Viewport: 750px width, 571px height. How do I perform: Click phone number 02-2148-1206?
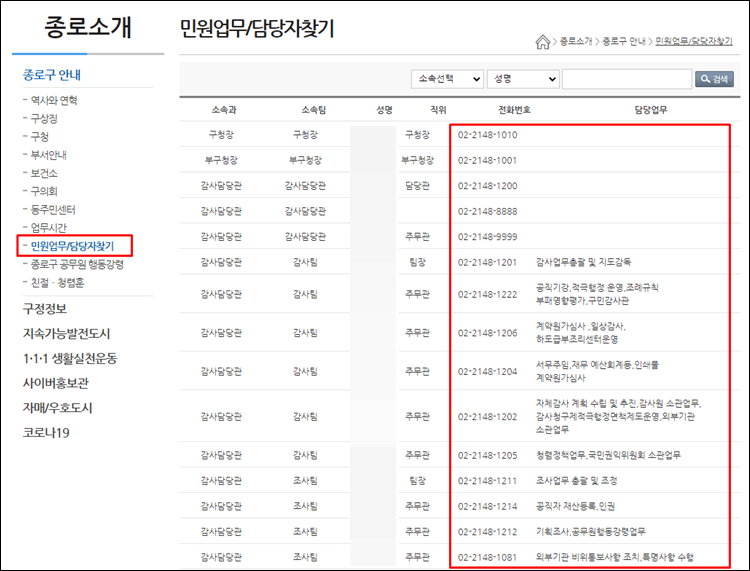pyautogui.click(x=487, y=333)
